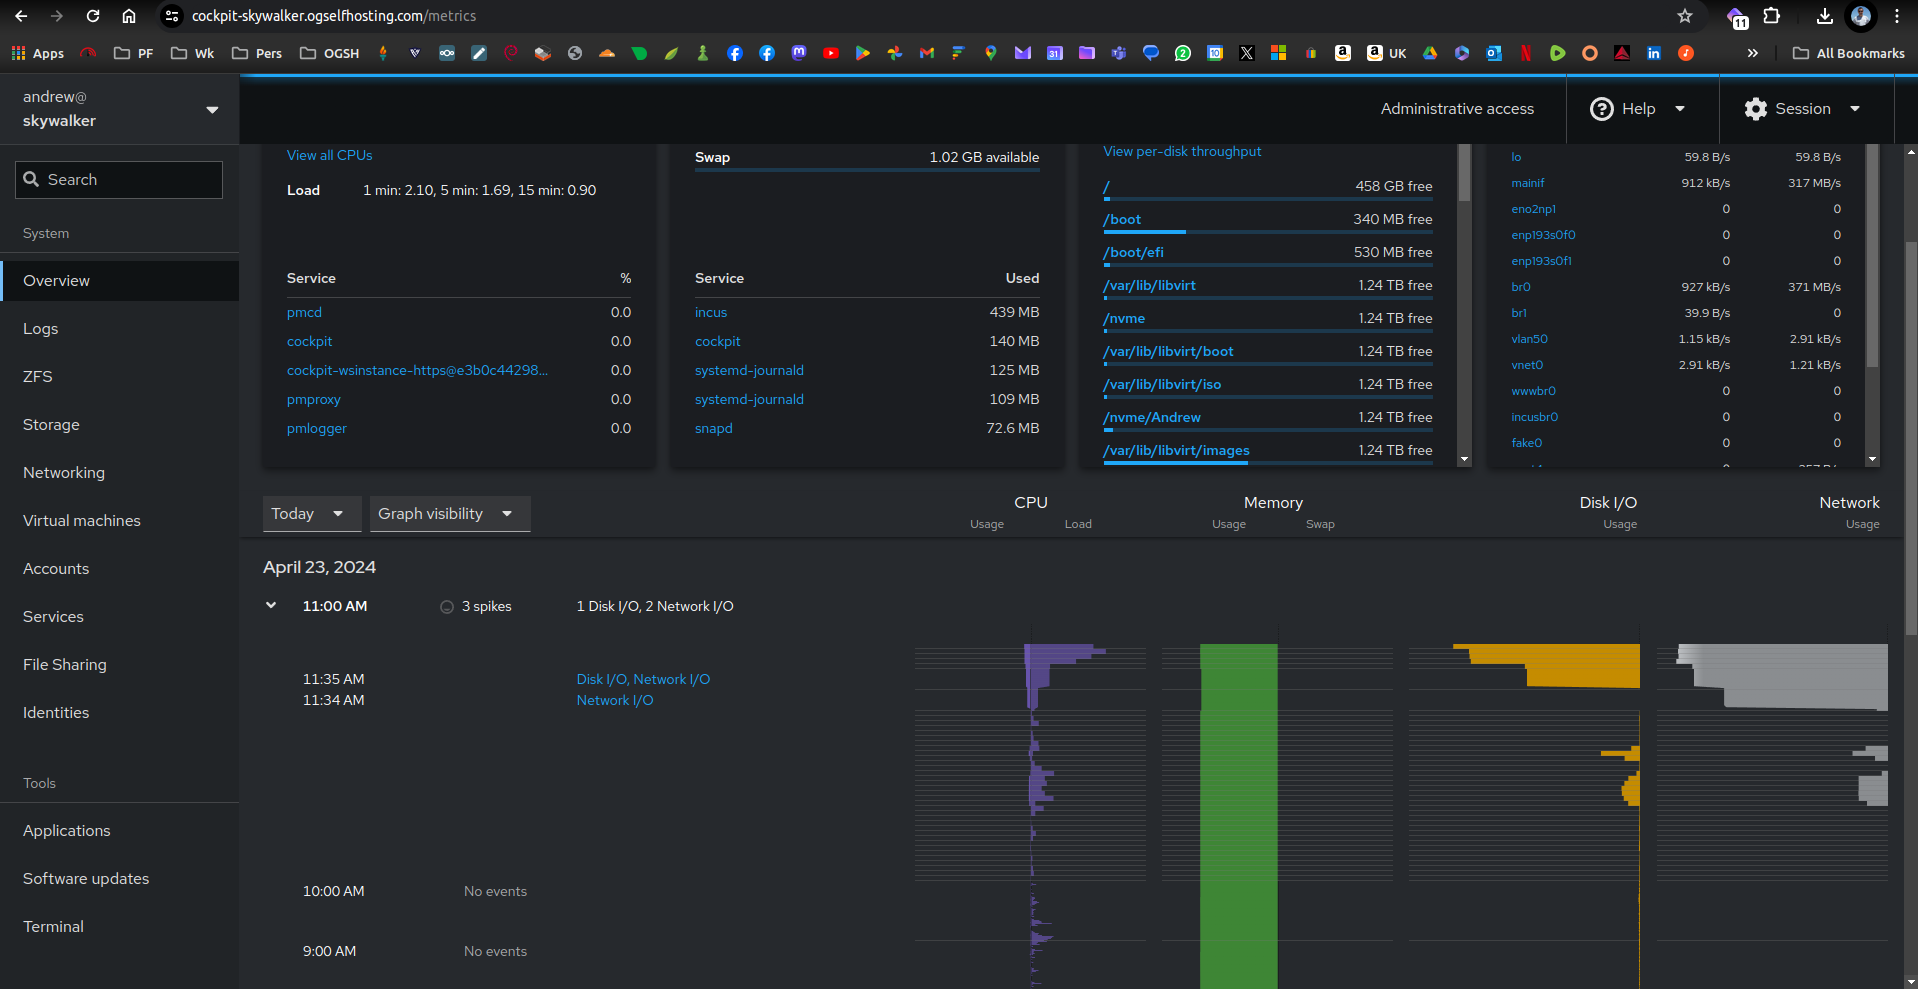Open the pmcd service link
This screenshot has height=989, width=1918.
click(x=304, y=312)
